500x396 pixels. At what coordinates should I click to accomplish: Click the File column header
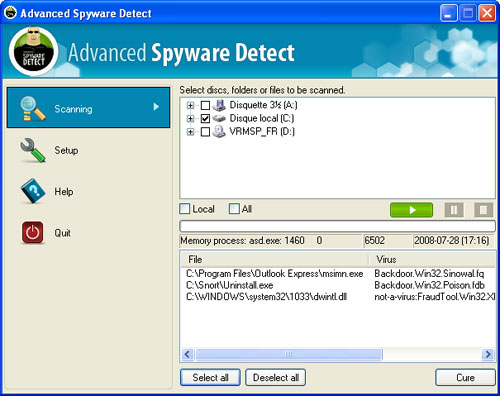coord(274,259)
